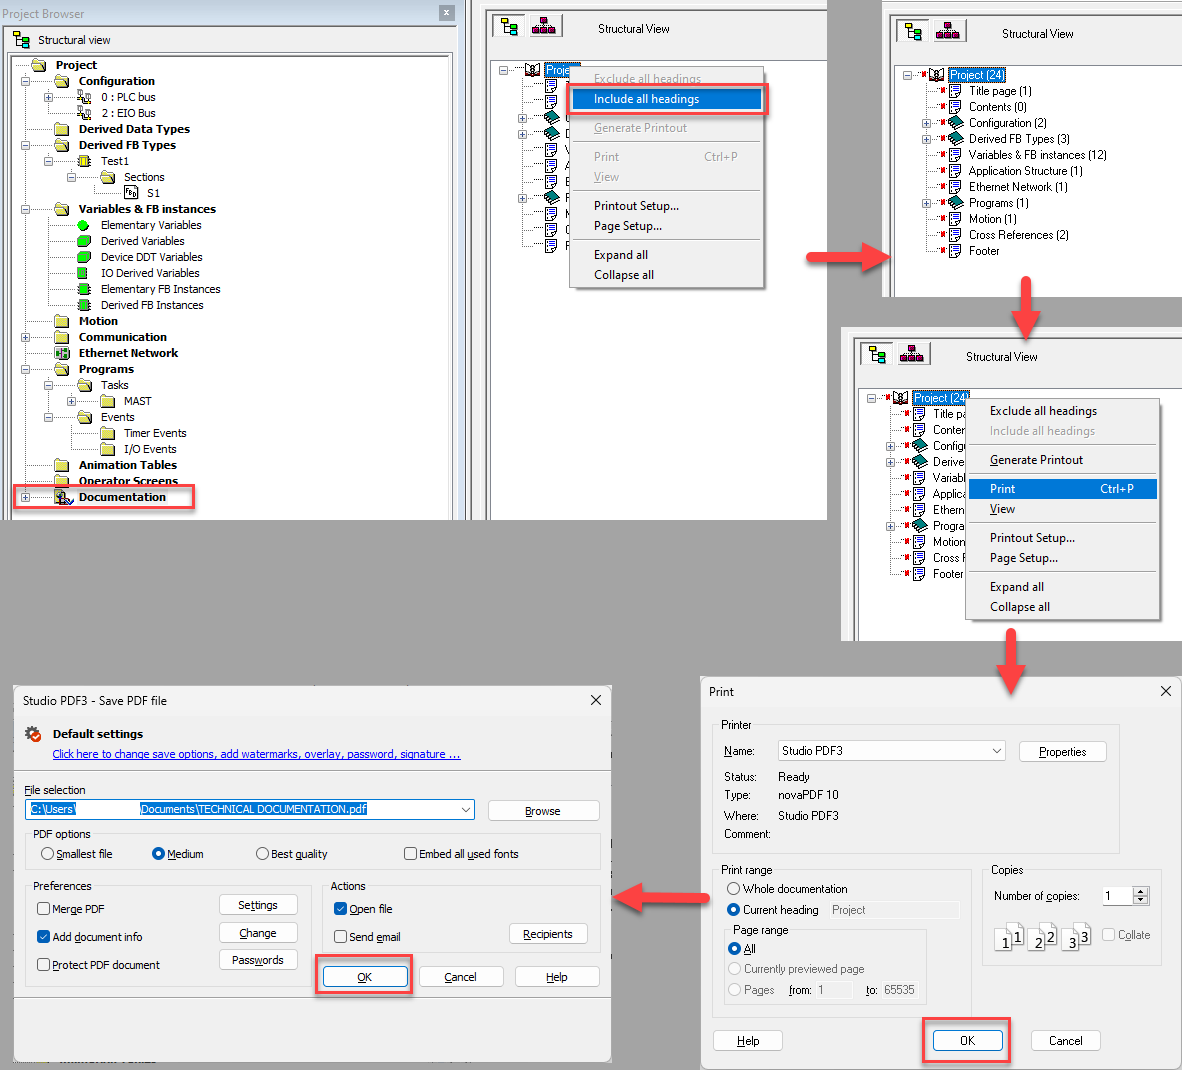Click Device DDT Variables icon
The image size is (1182, 1070).
click(84, 257)
